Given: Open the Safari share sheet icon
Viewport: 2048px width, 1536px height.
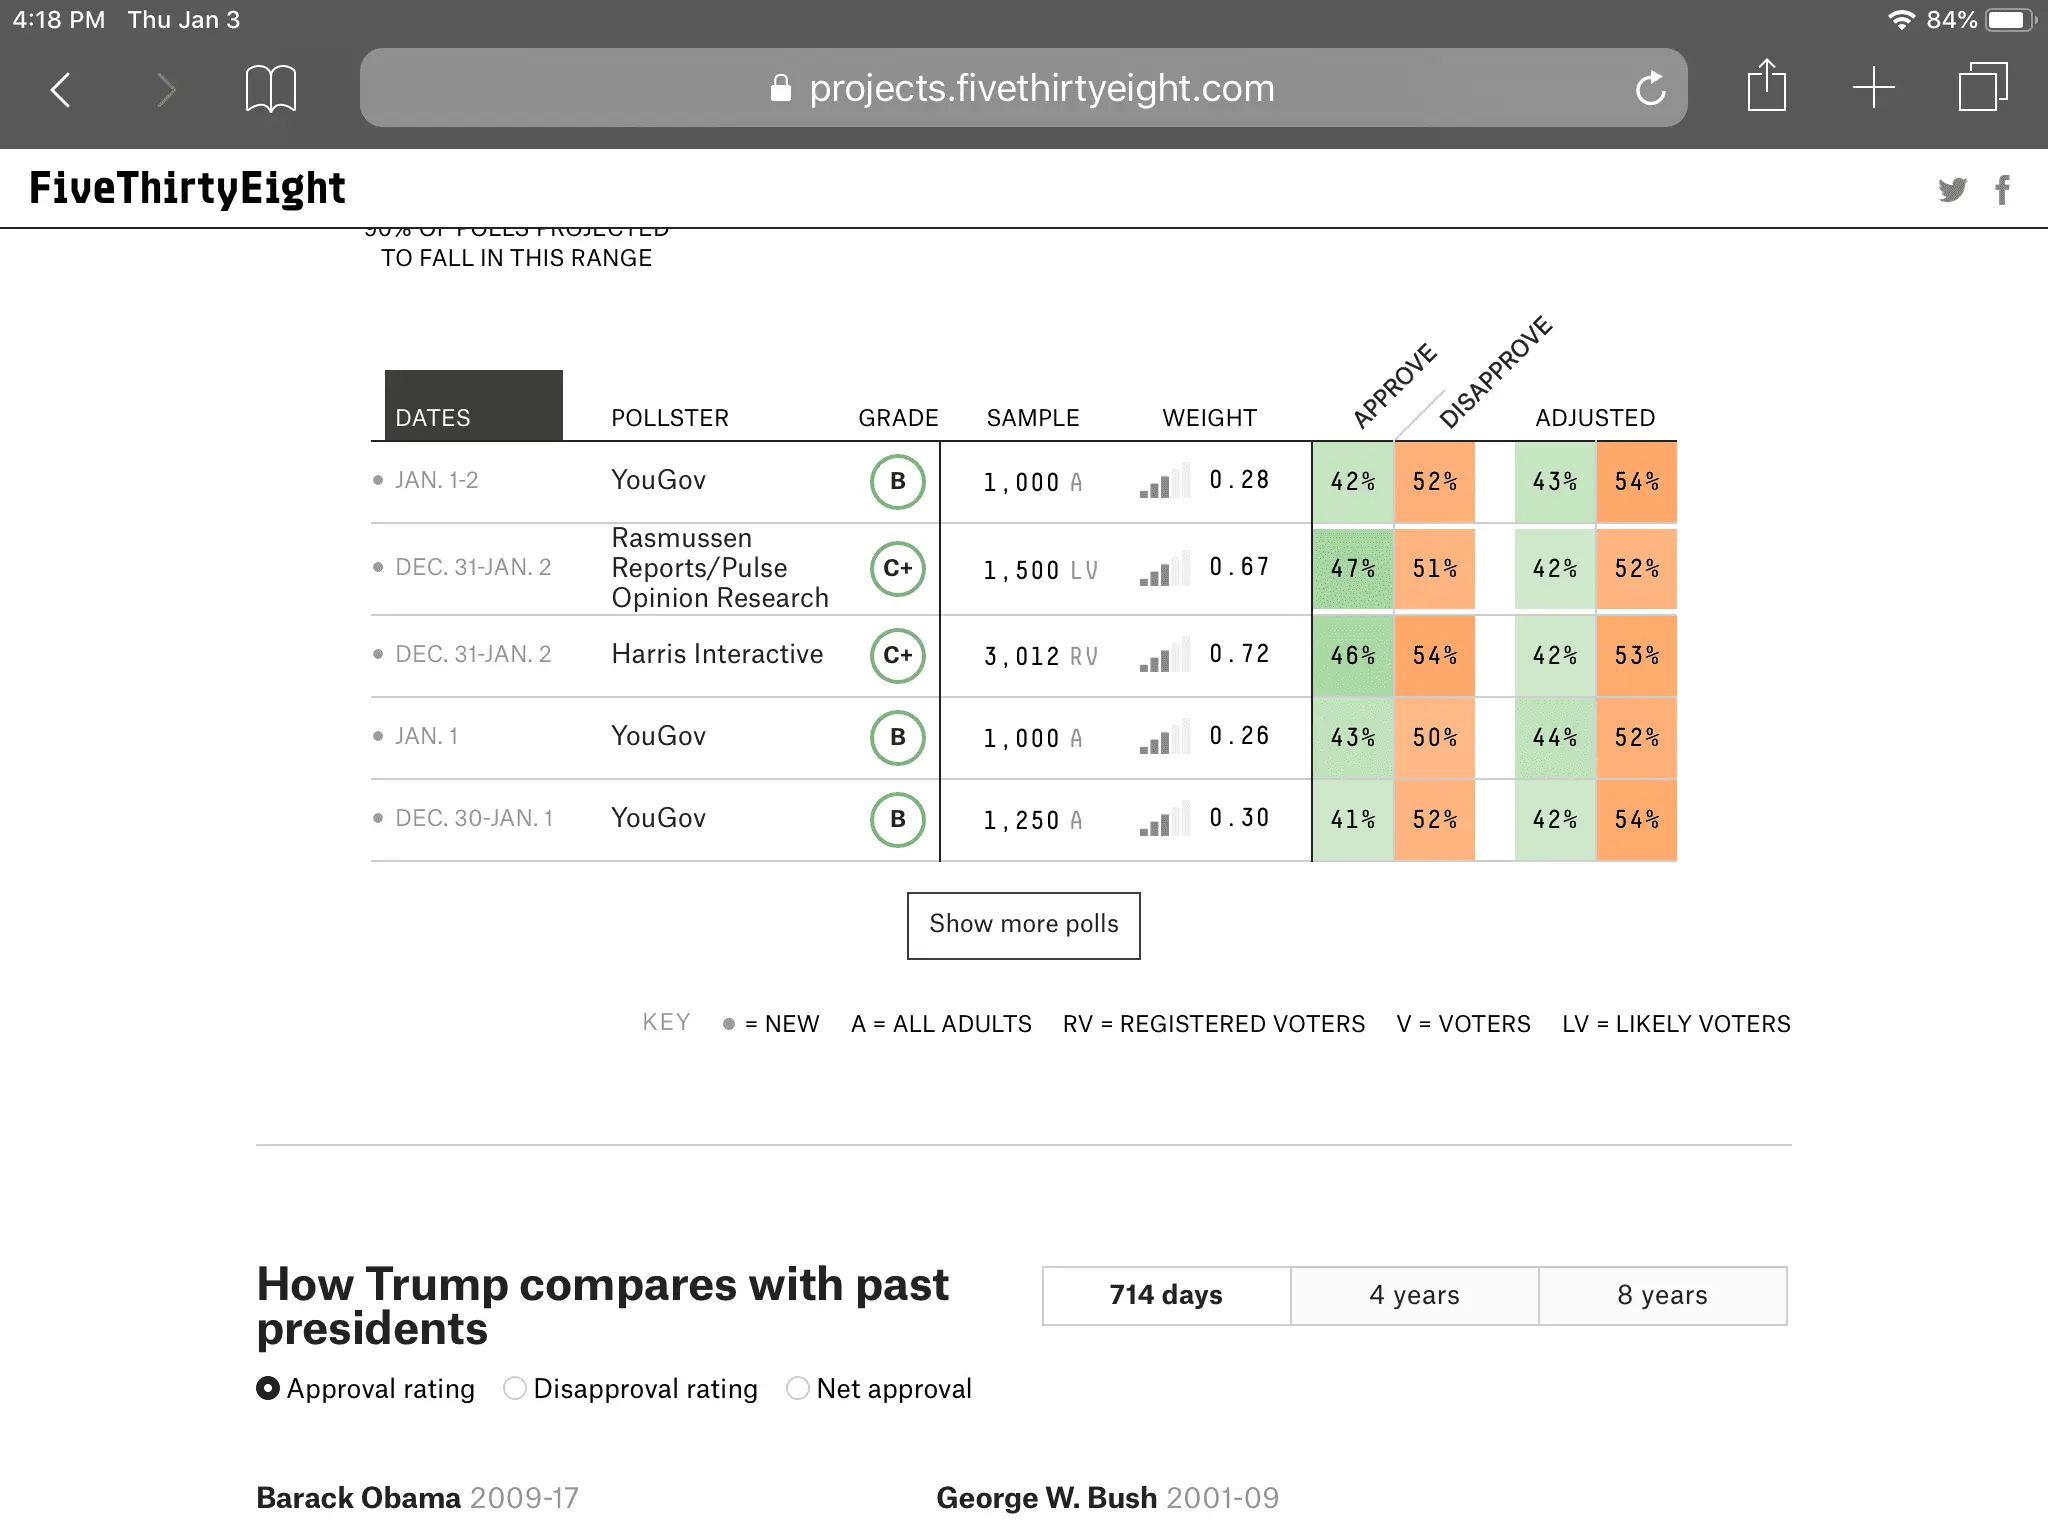Looking at the screenshot, I should point(1766,86).
